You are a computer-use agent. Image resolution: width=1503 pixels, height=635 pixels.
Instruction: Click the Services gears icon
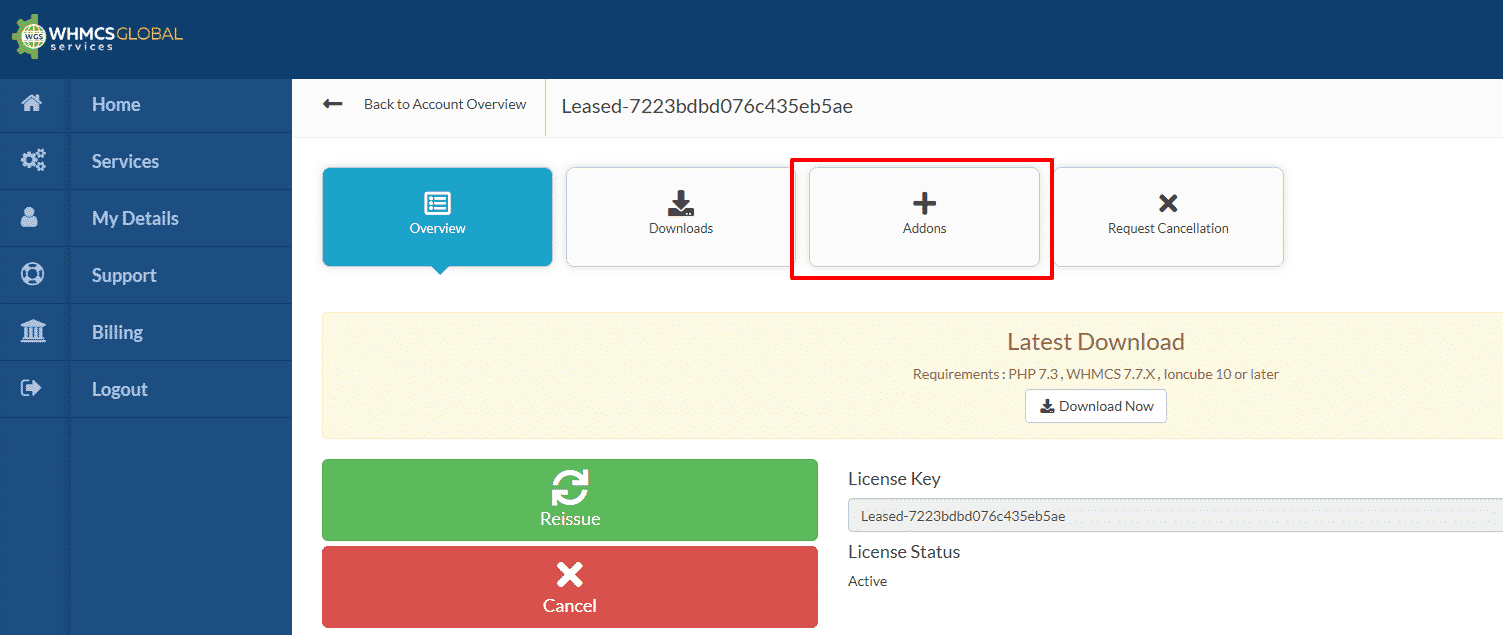tap(32, 161)
